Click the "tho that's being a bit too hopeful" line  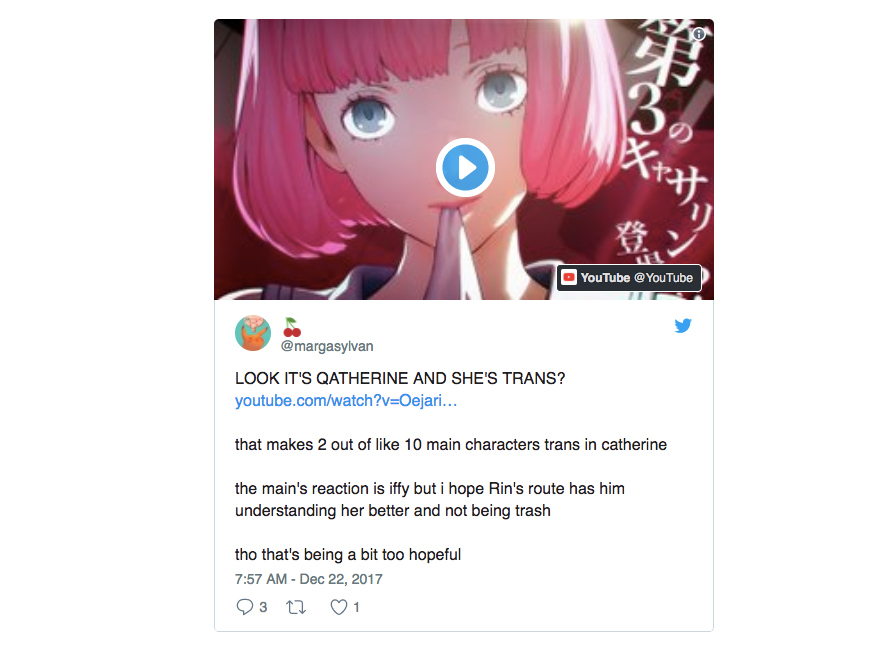(x=347, y=555)
